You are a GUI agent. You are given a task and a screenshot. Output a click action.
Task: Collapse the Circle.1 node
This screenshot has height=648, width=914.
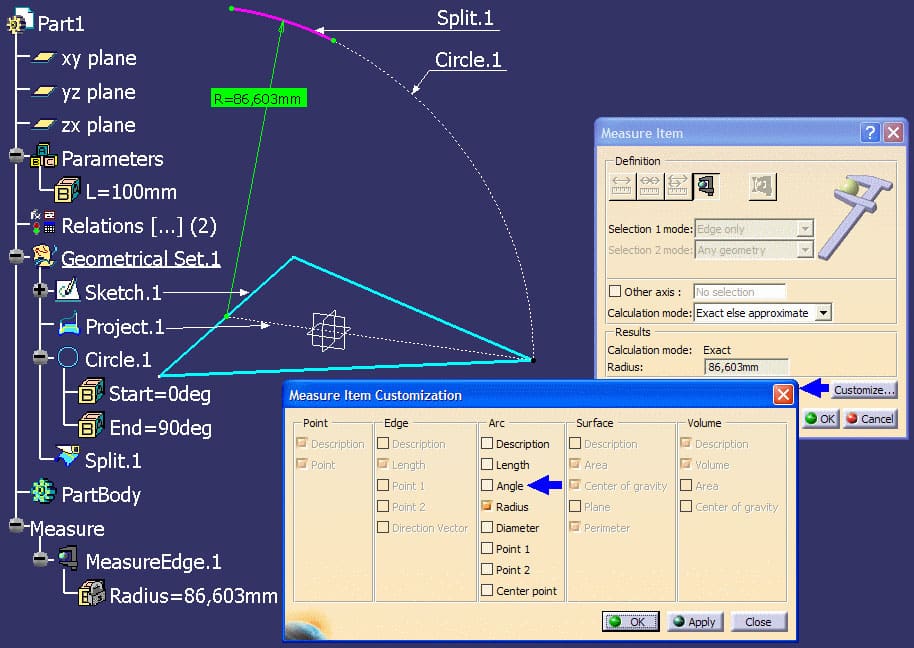point(40,357)
